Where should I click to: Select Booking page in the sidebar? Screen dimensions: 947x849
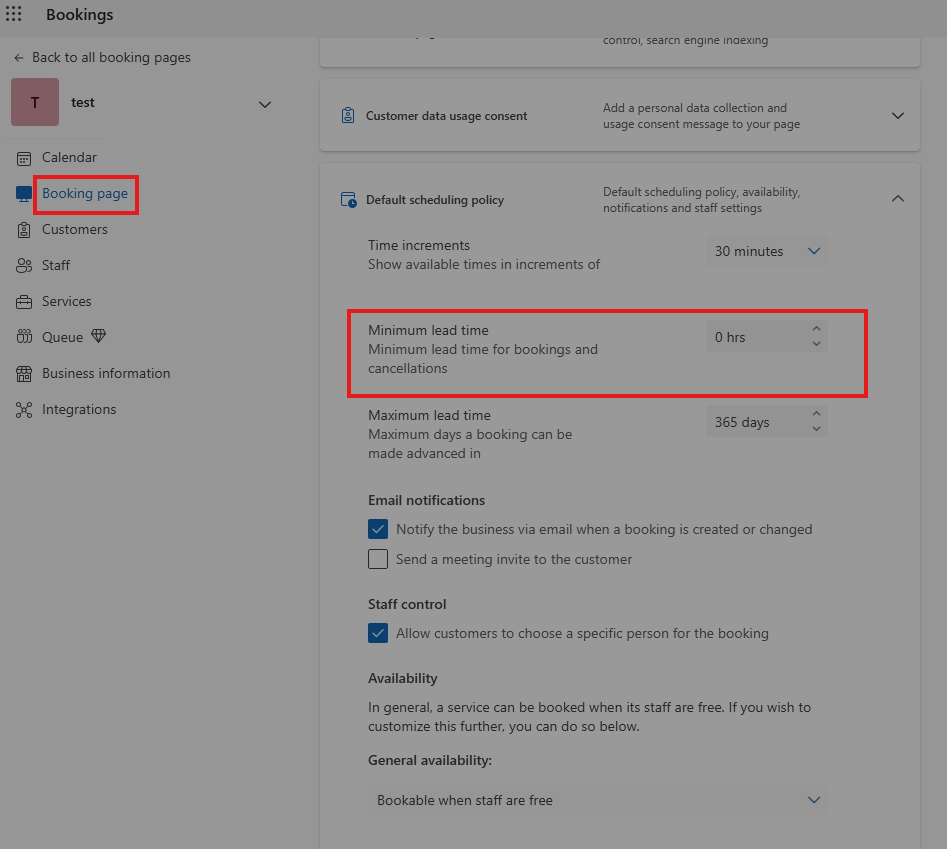click(x=85, y=194)
